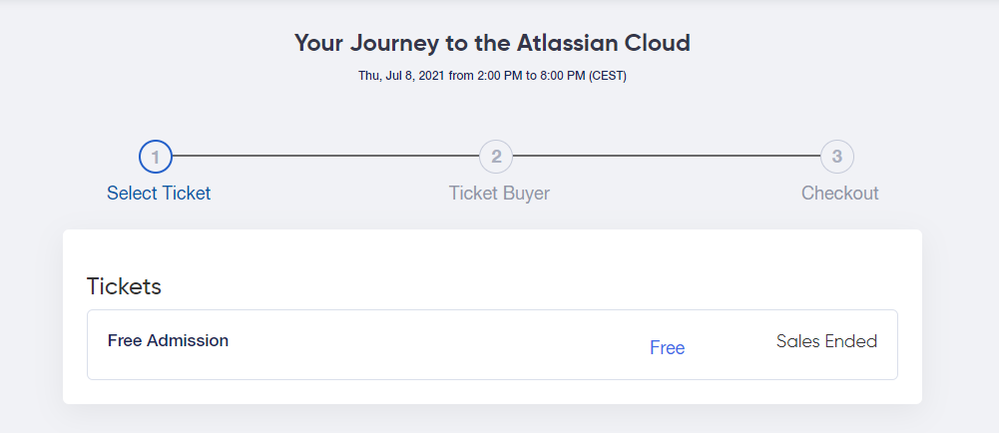Click the word "from" in the event time line
Image resolution: width=999 pixels, height=433 pixels.
tap(461, 76)
